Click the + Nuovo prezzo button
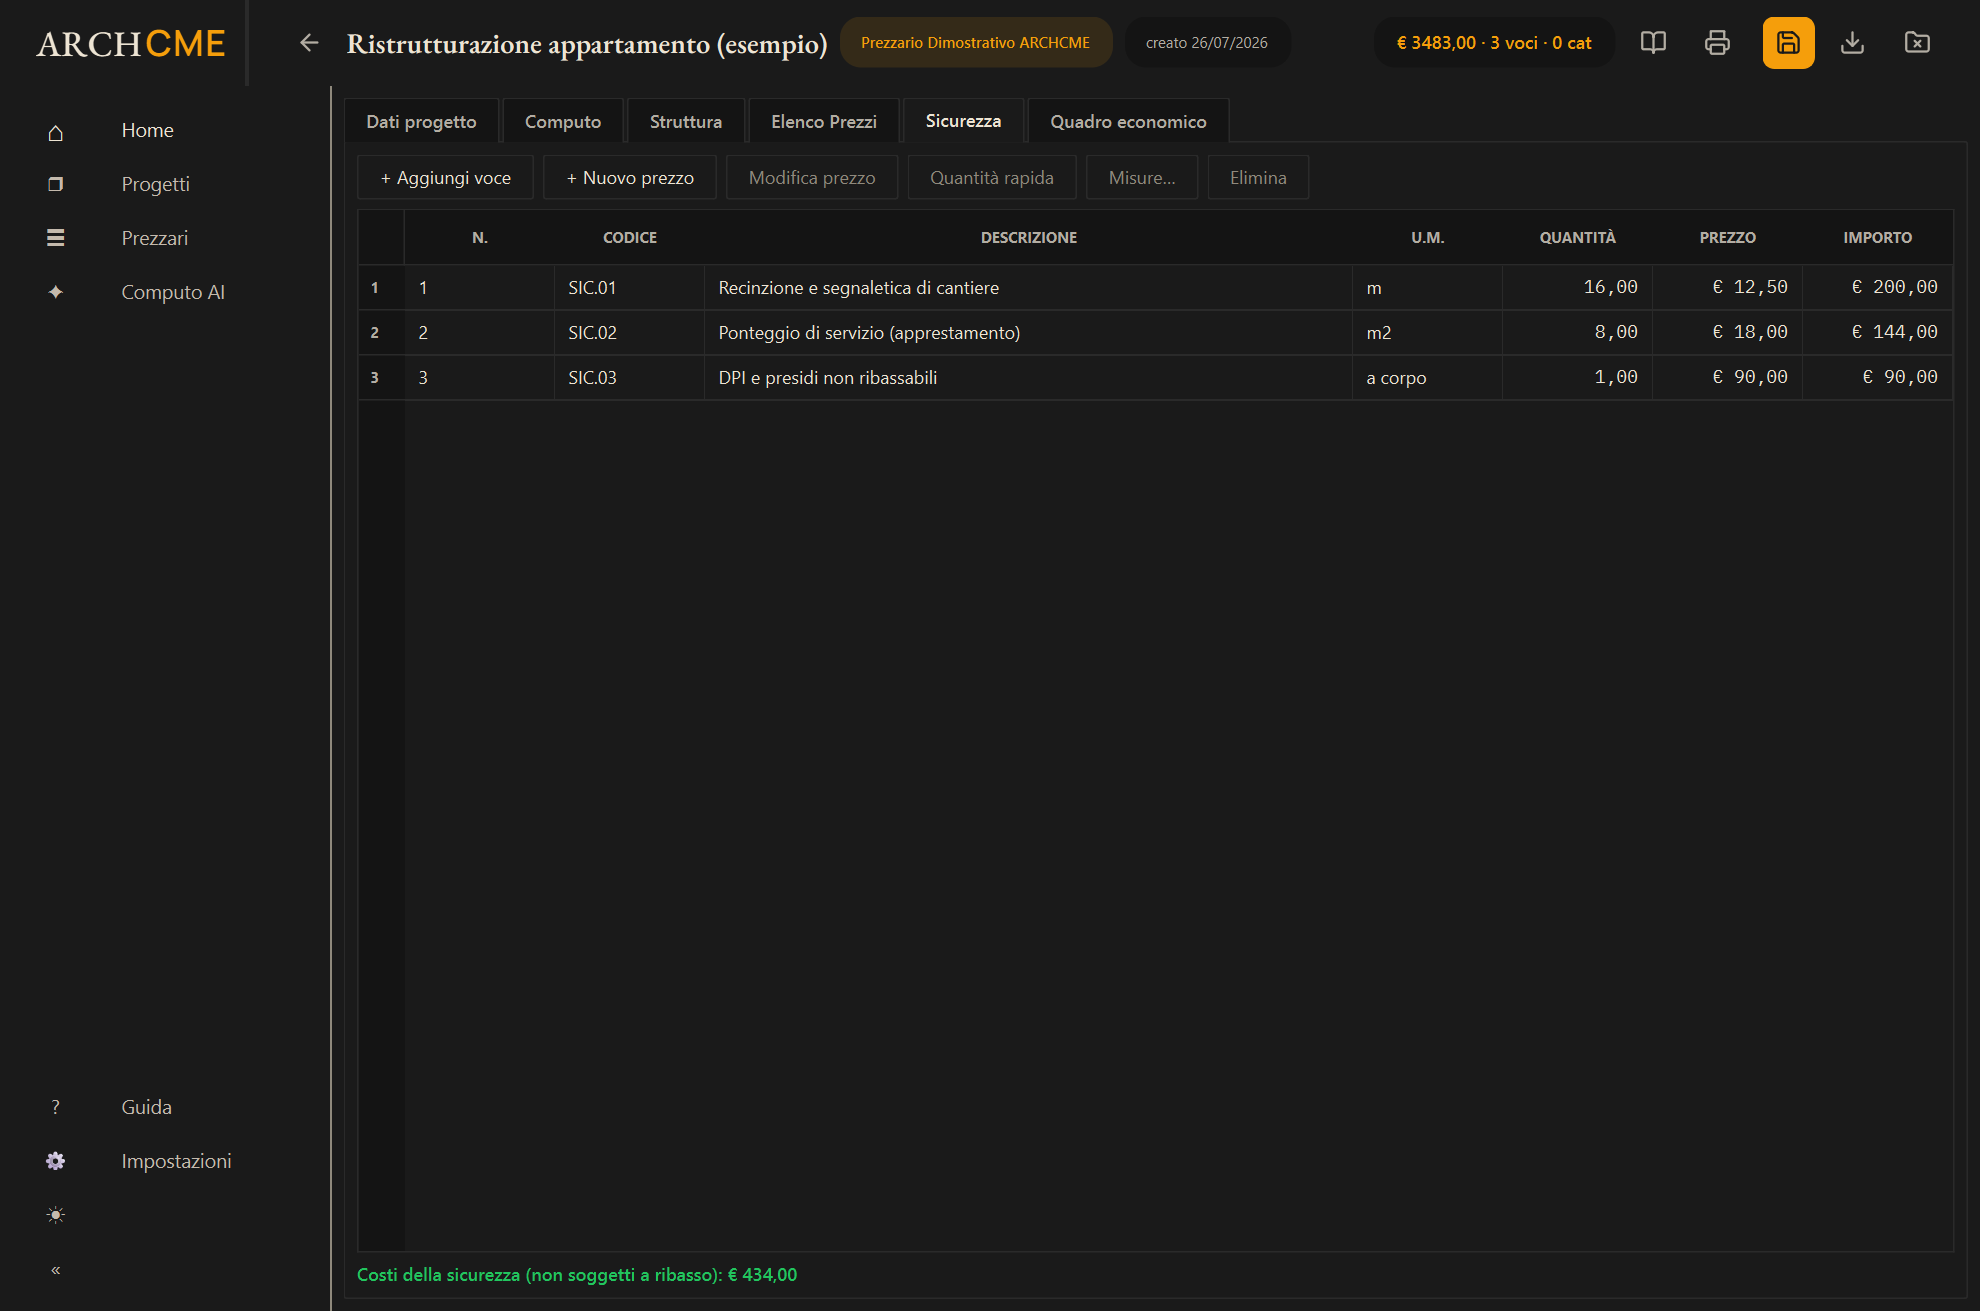 630,178
